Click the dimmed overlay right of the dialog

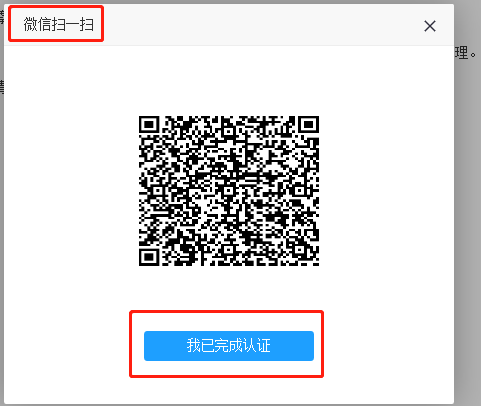tap(467, 233)
